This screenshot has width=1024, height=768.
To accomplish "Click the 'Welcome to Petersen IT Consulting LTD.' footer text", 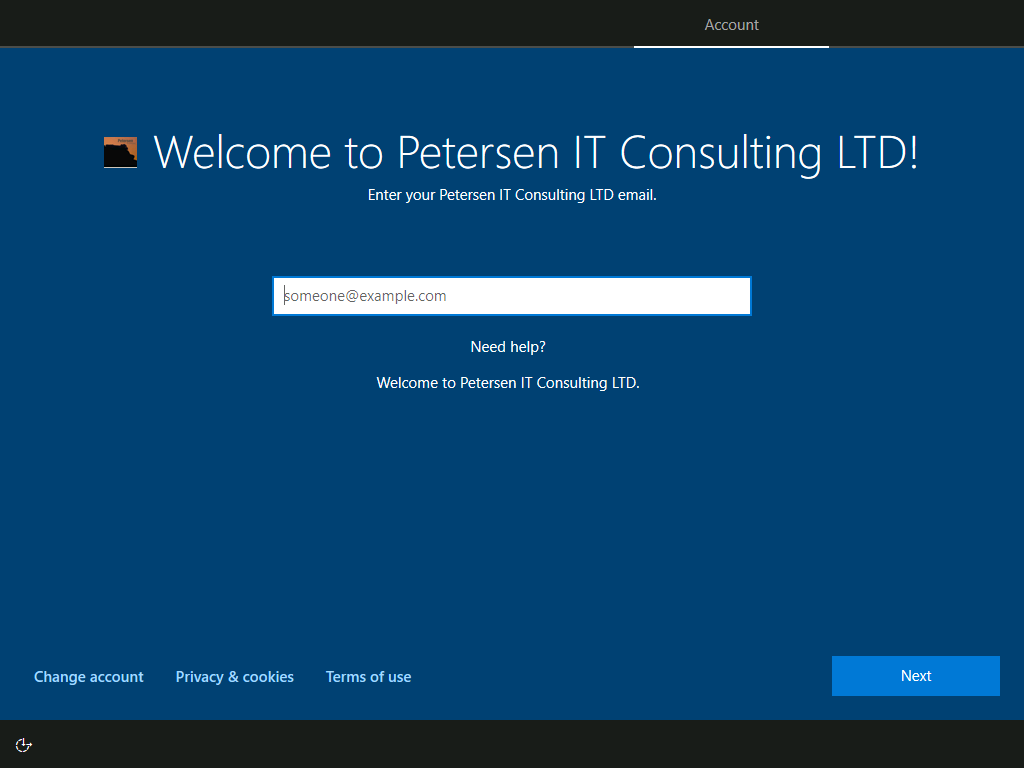I will click(508, 383).
